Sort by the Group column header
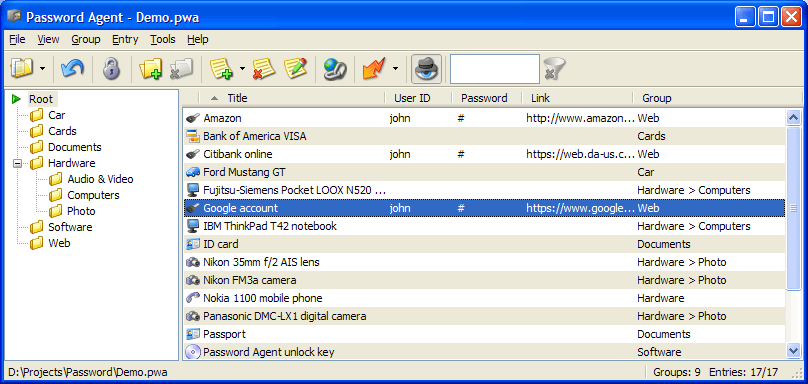808x384 pixels. tap(717, 98)
